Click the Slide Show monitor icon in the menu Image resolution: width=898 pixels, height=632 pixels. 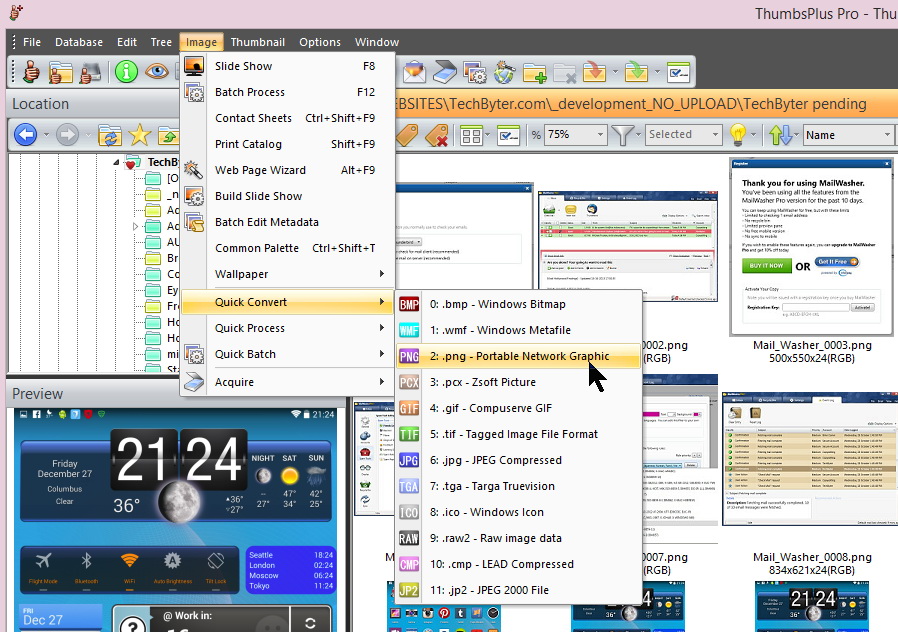pyautogui.click(x=194, y=66)
